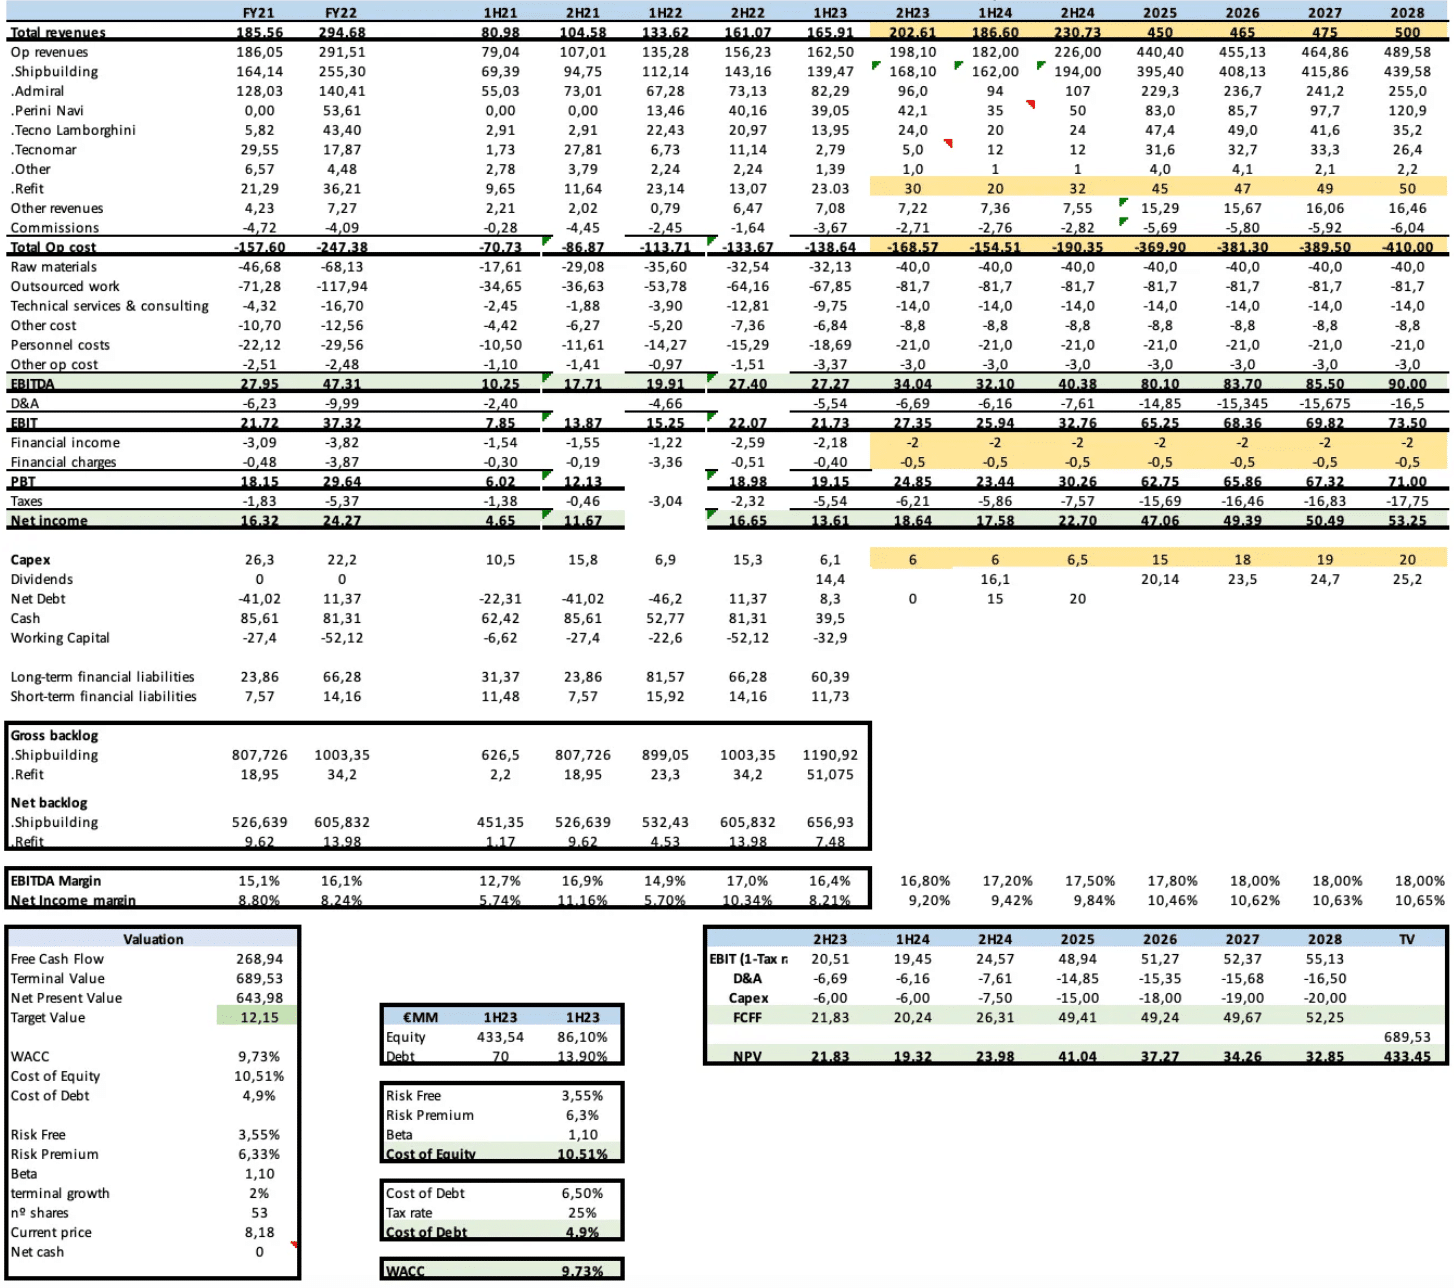Click the "Net backlog" section heading

[49, 802]
